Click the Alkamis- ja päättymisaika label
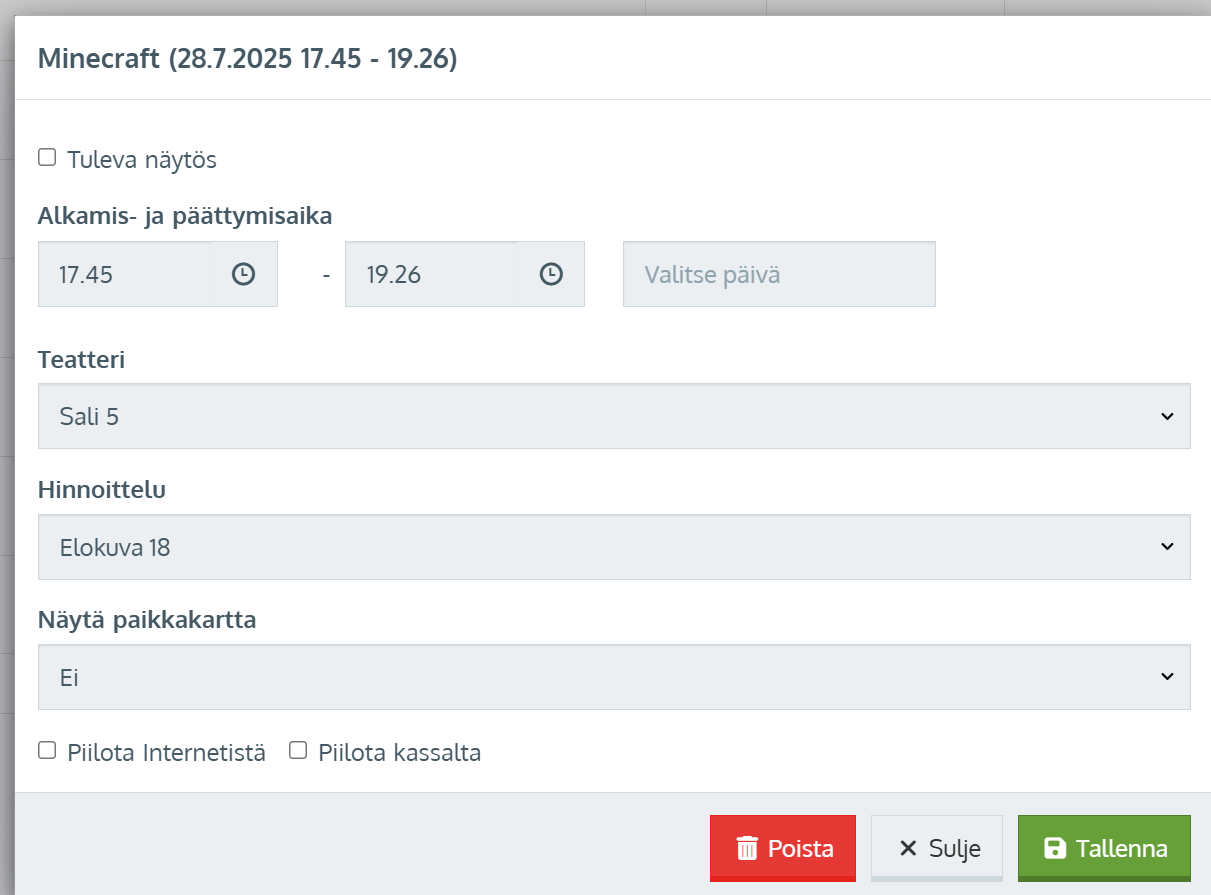Image resolution: width=1211 pixels, height=895 pixels. [185, 216]
